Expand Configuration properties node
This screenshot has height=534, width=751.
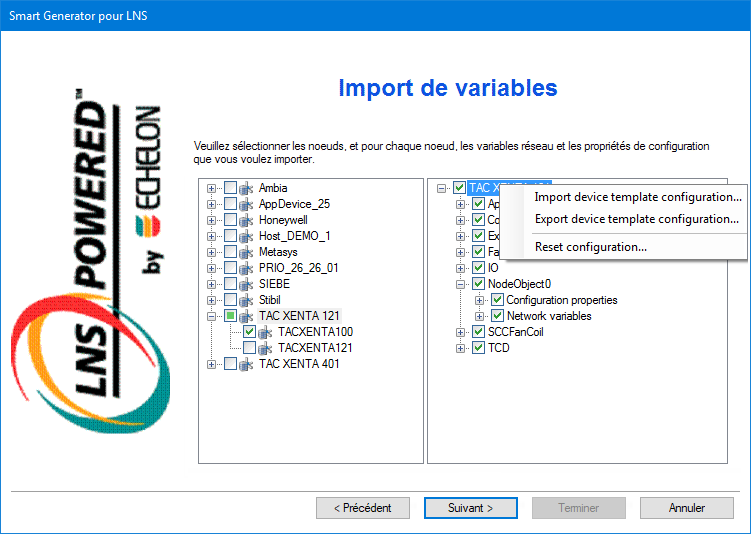click(479, 301)
